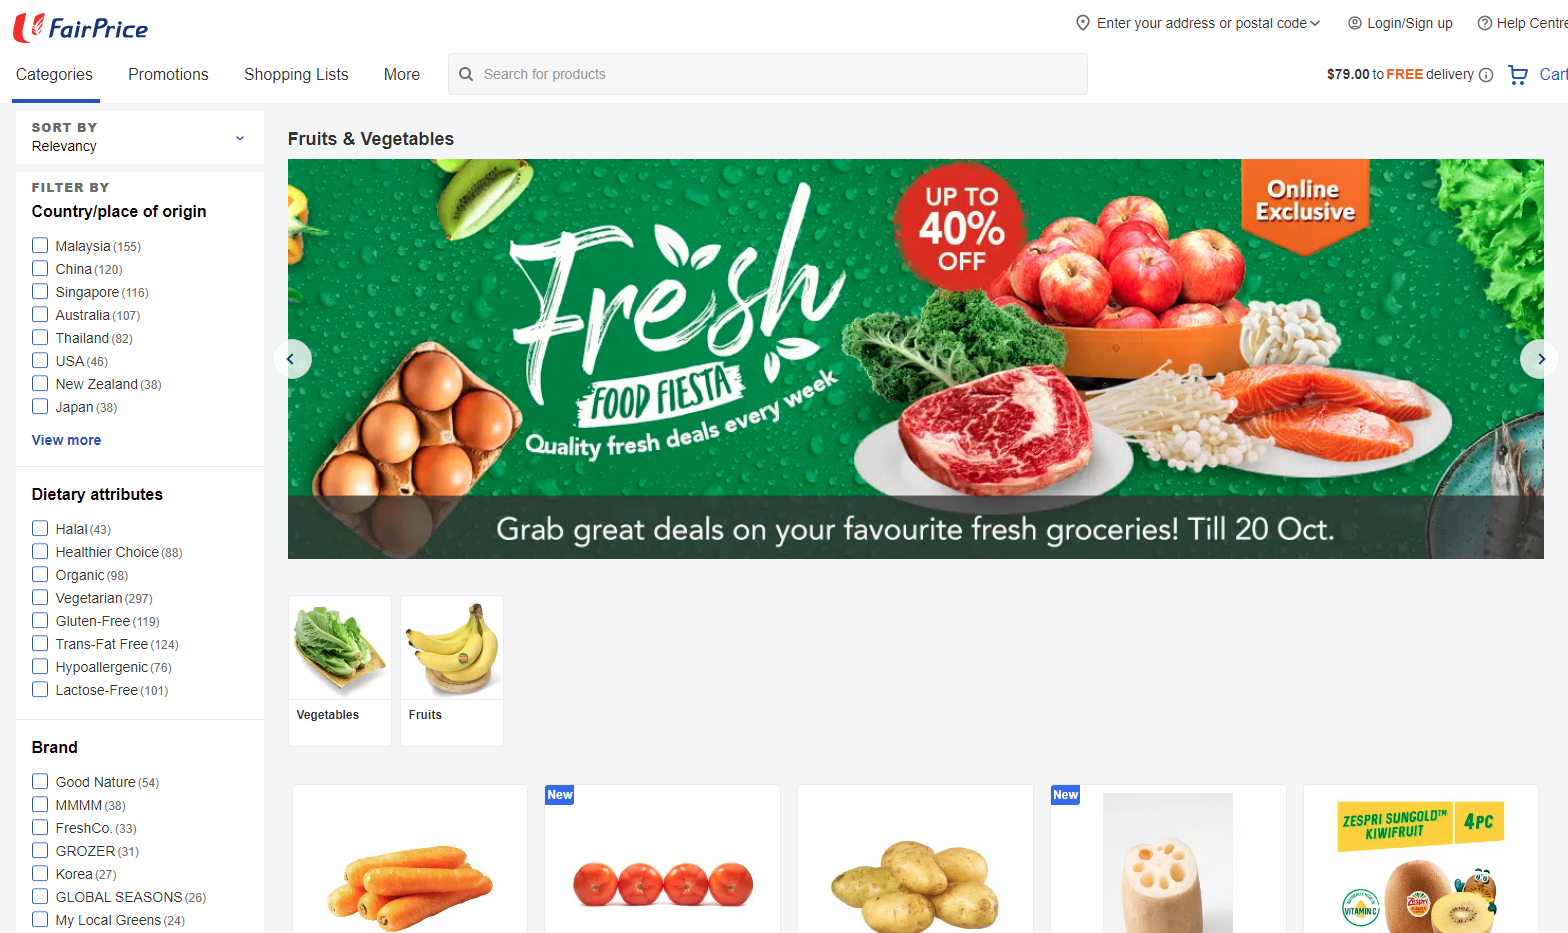Click the location pin address icon
1568x933 pixels.
tap(1082, 23)
